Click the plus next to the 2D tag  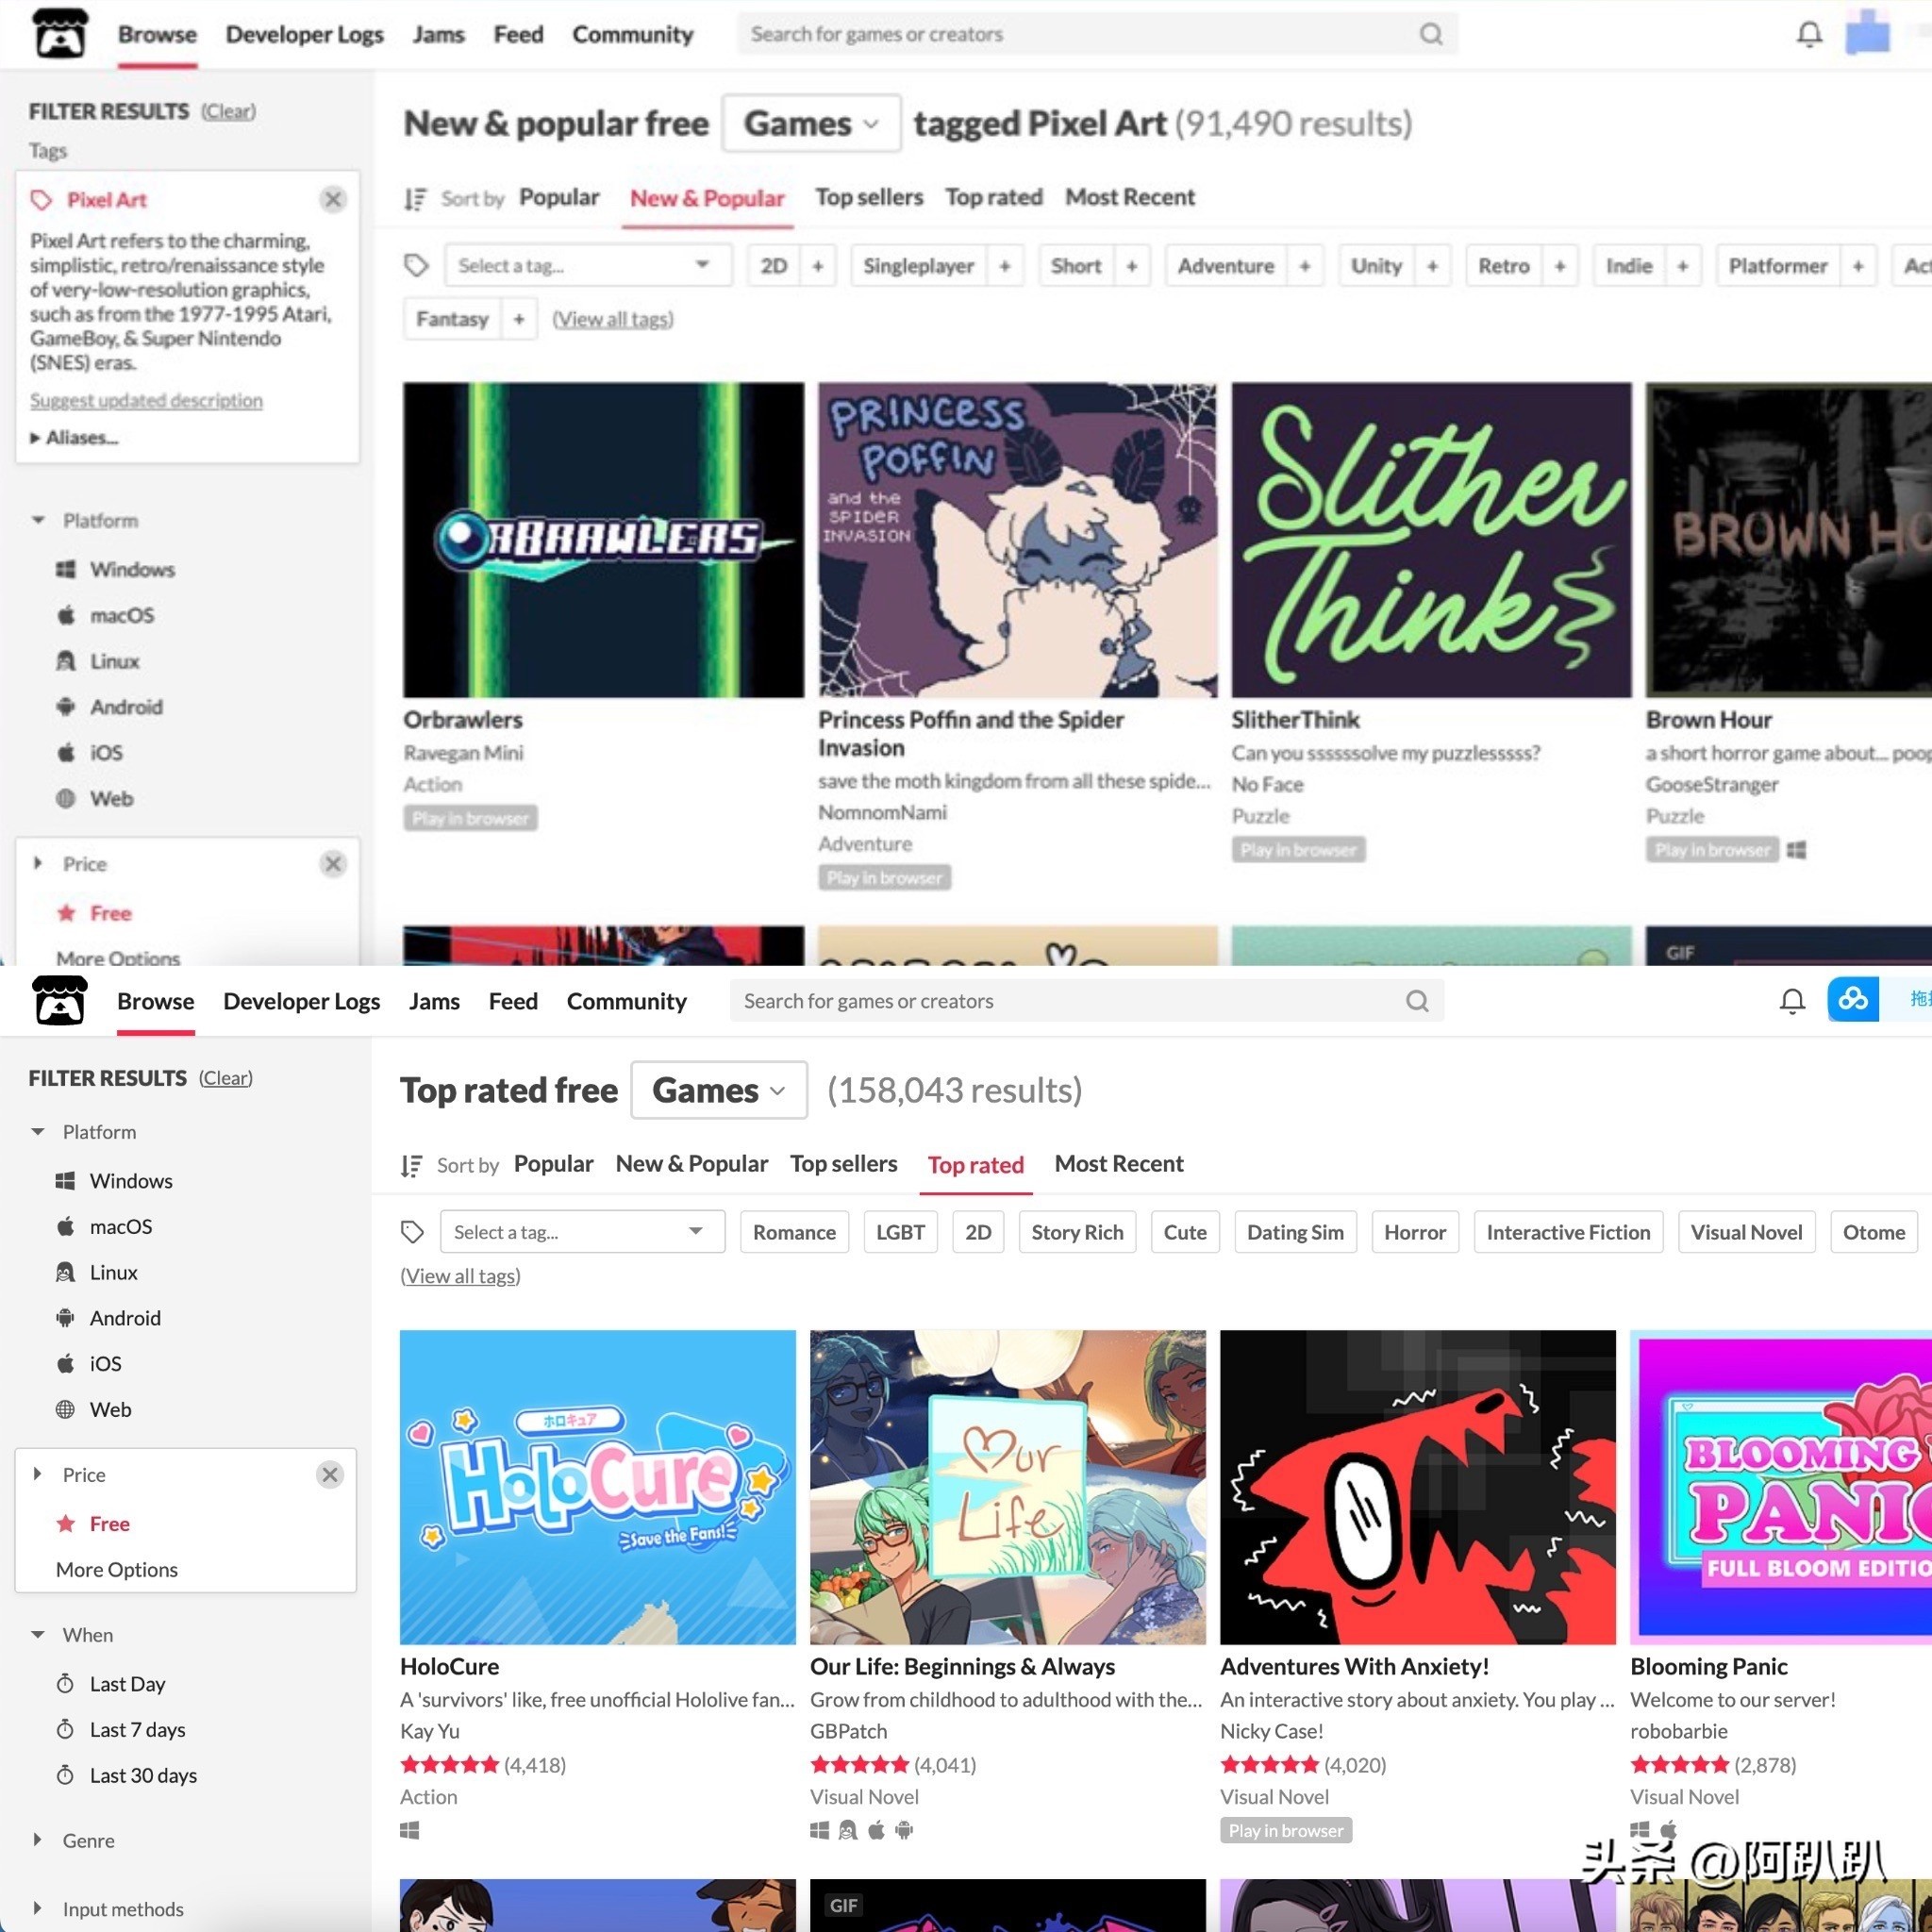818,266
